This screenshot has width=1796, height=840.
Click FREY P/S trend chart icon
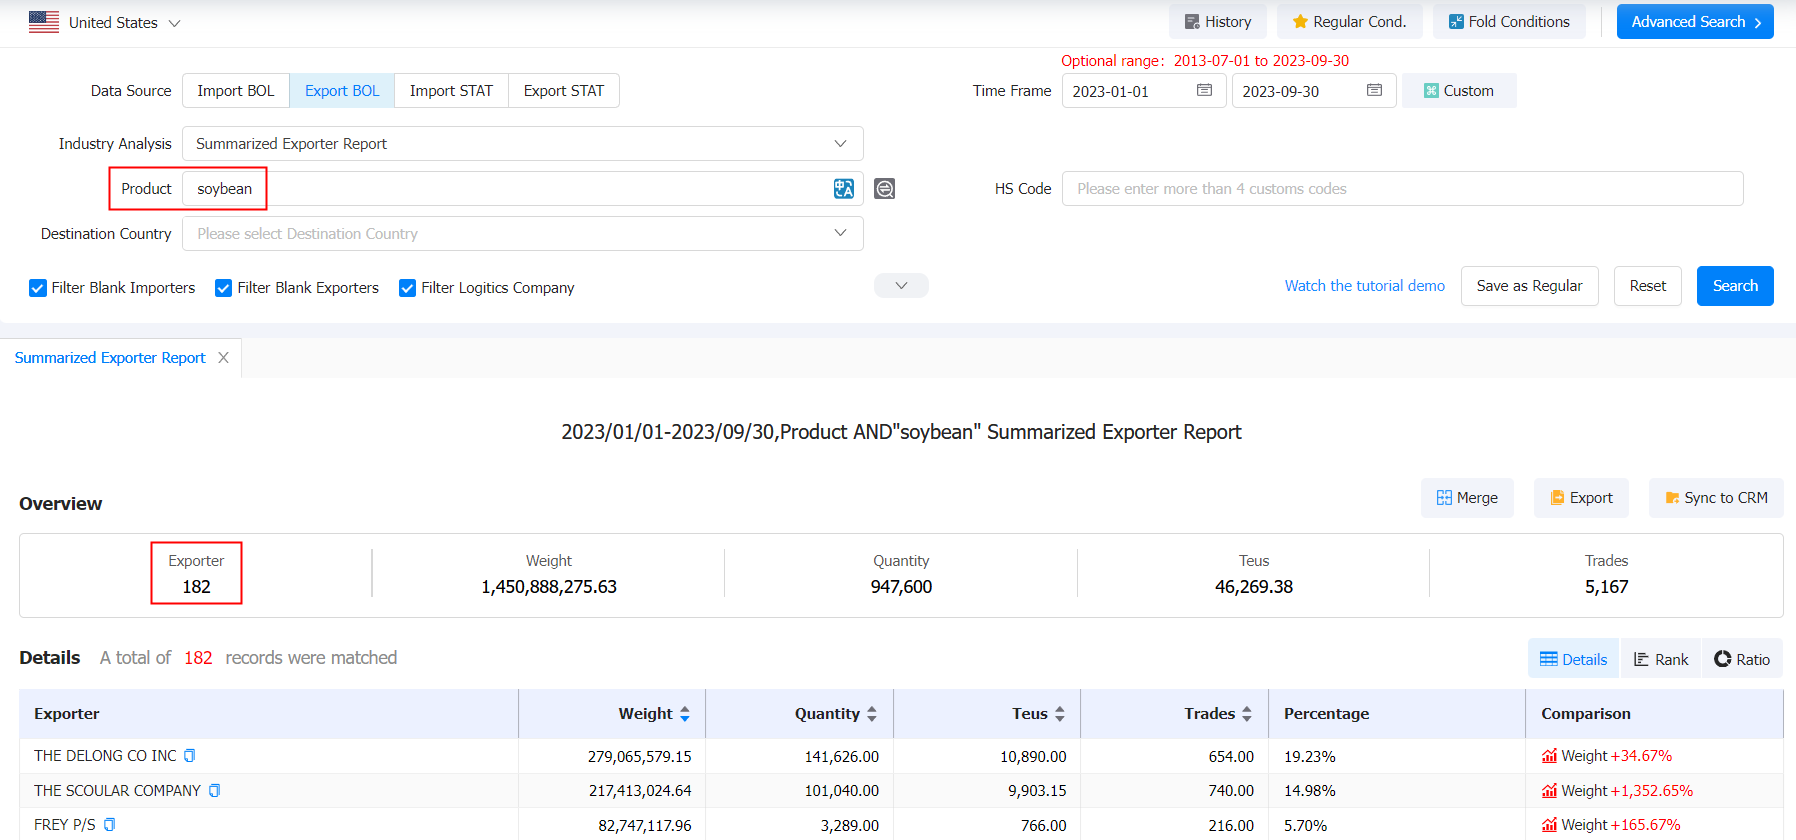tap(1549, 825)
